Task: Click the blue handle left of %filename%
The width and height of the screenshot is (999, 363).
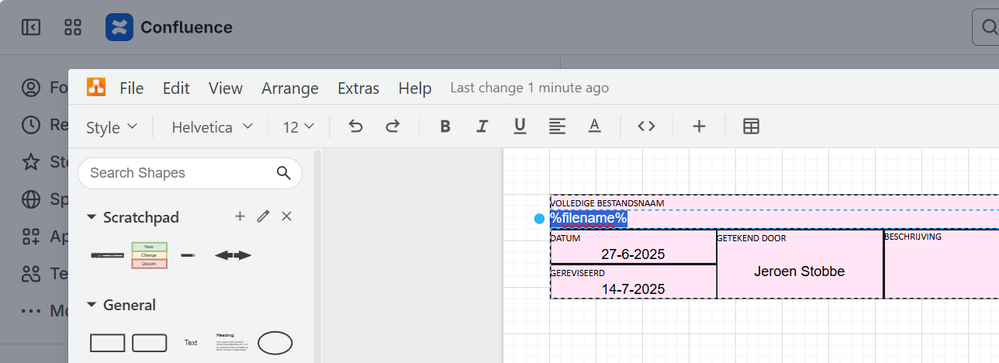Action: click(540, 219)
